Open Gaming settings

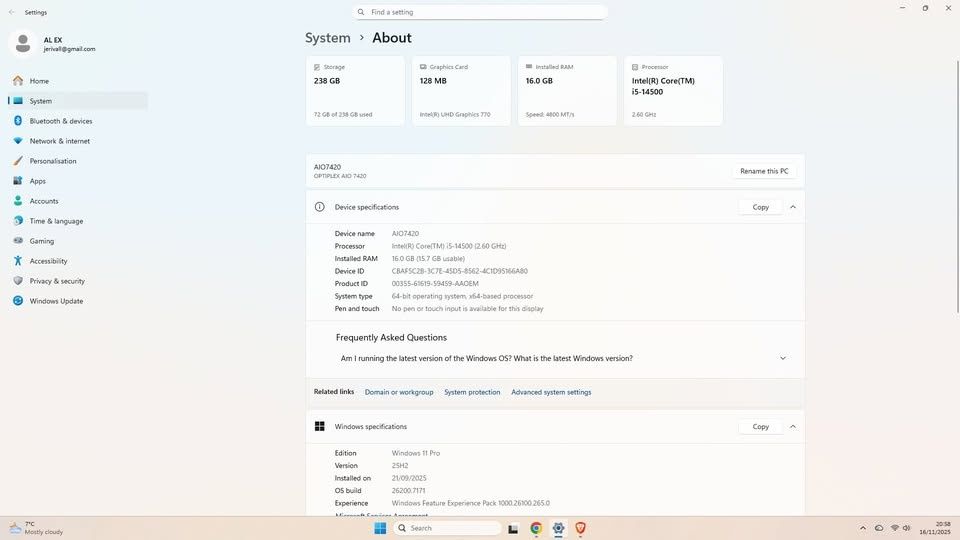pyautogui.click(x=78, y=241)
